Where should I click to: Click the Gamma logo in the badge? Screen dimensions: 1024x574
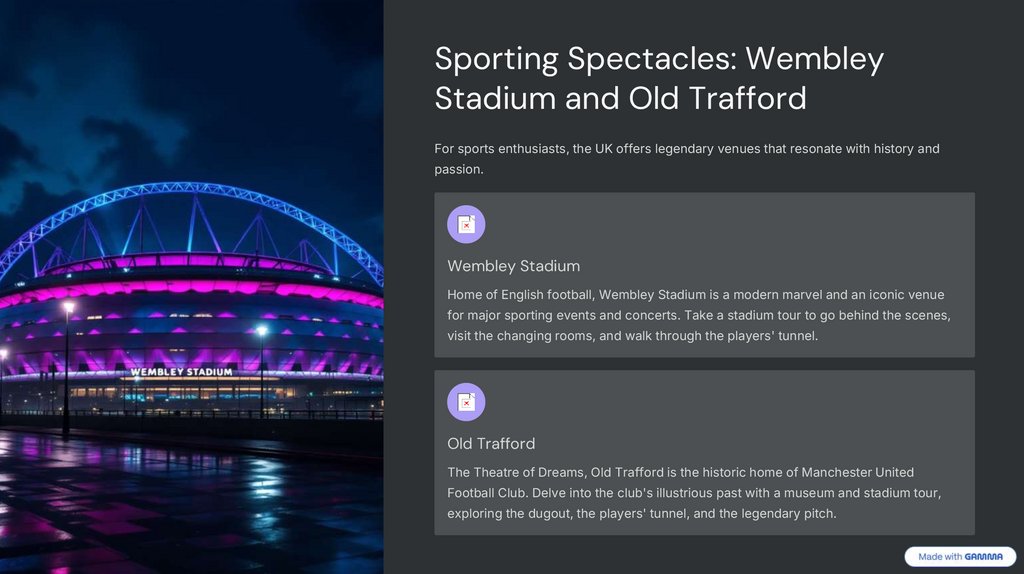coord(984,557)
